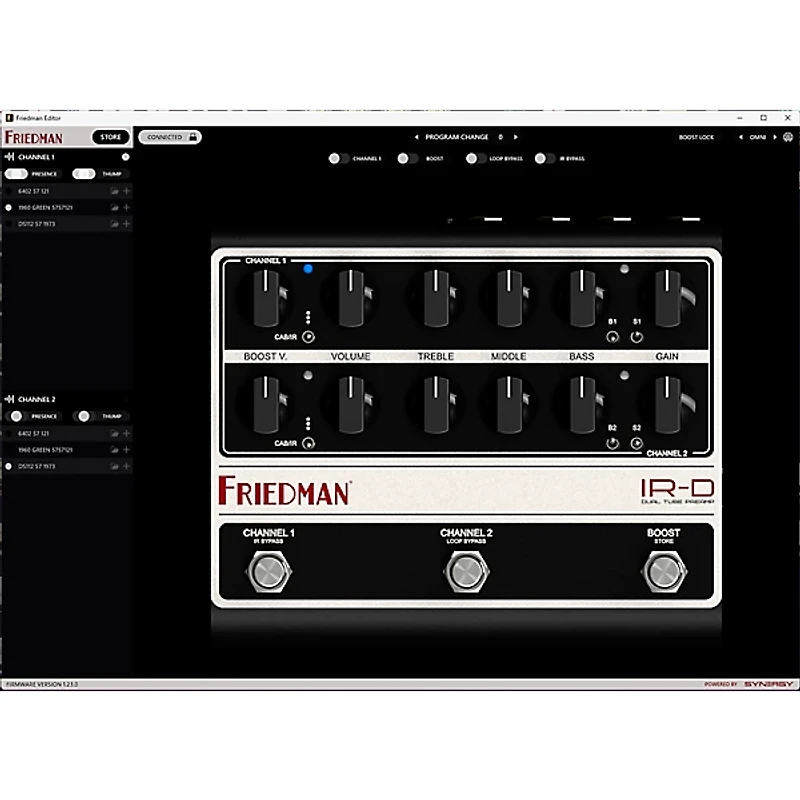Enable the PRESENCE toggle for Channel 1
Viewport: 800px width, 800px height.
[16, 174]
